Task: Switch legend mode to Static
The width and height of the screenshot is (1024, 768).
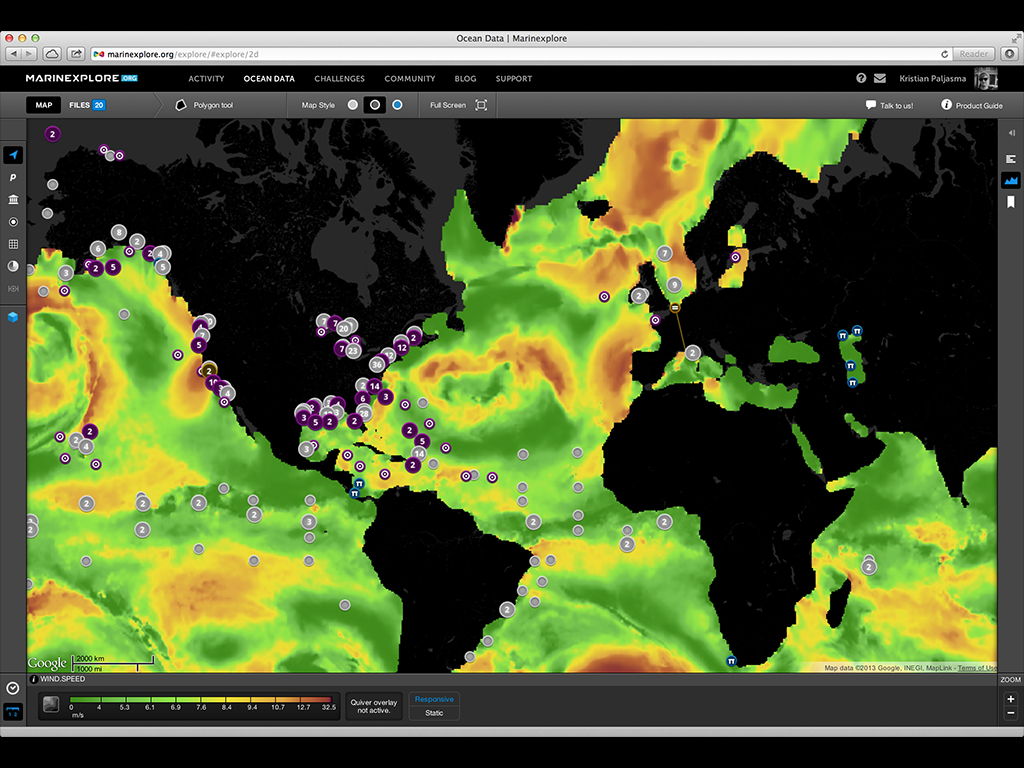Action: pyautogui.click(x=434, y=713)
